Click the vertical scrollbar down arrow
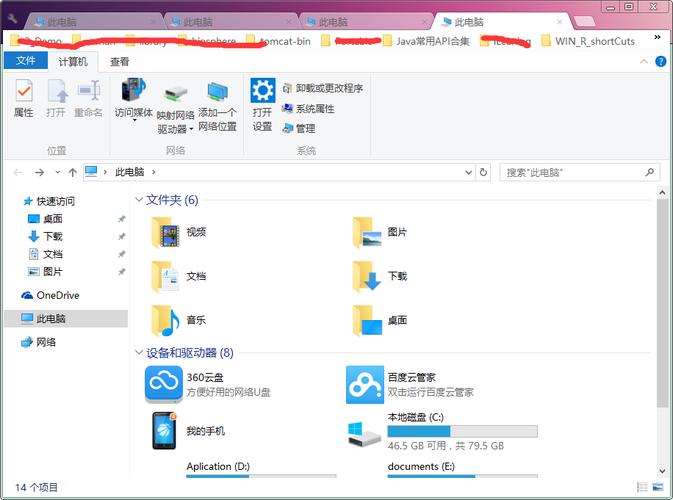The width and height of the screenshot is (673, 500). coord(662,471)
